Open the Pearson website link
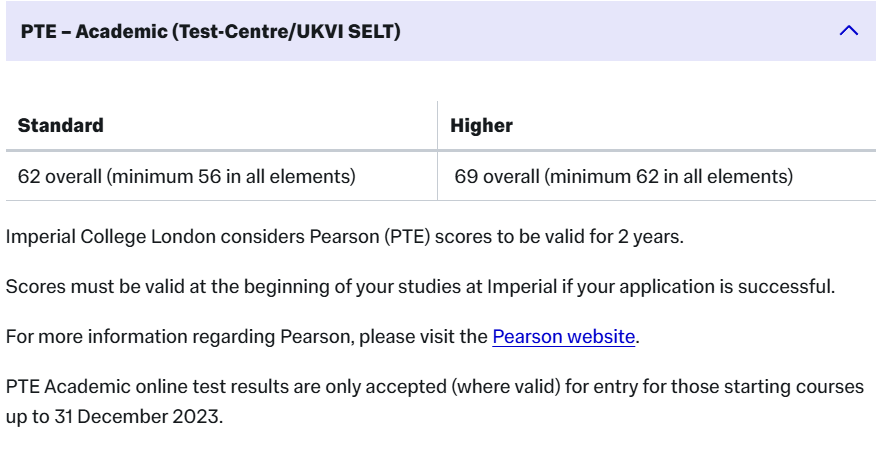The width and height of the screenshot is (877, 450). click(x=563, y=337)
